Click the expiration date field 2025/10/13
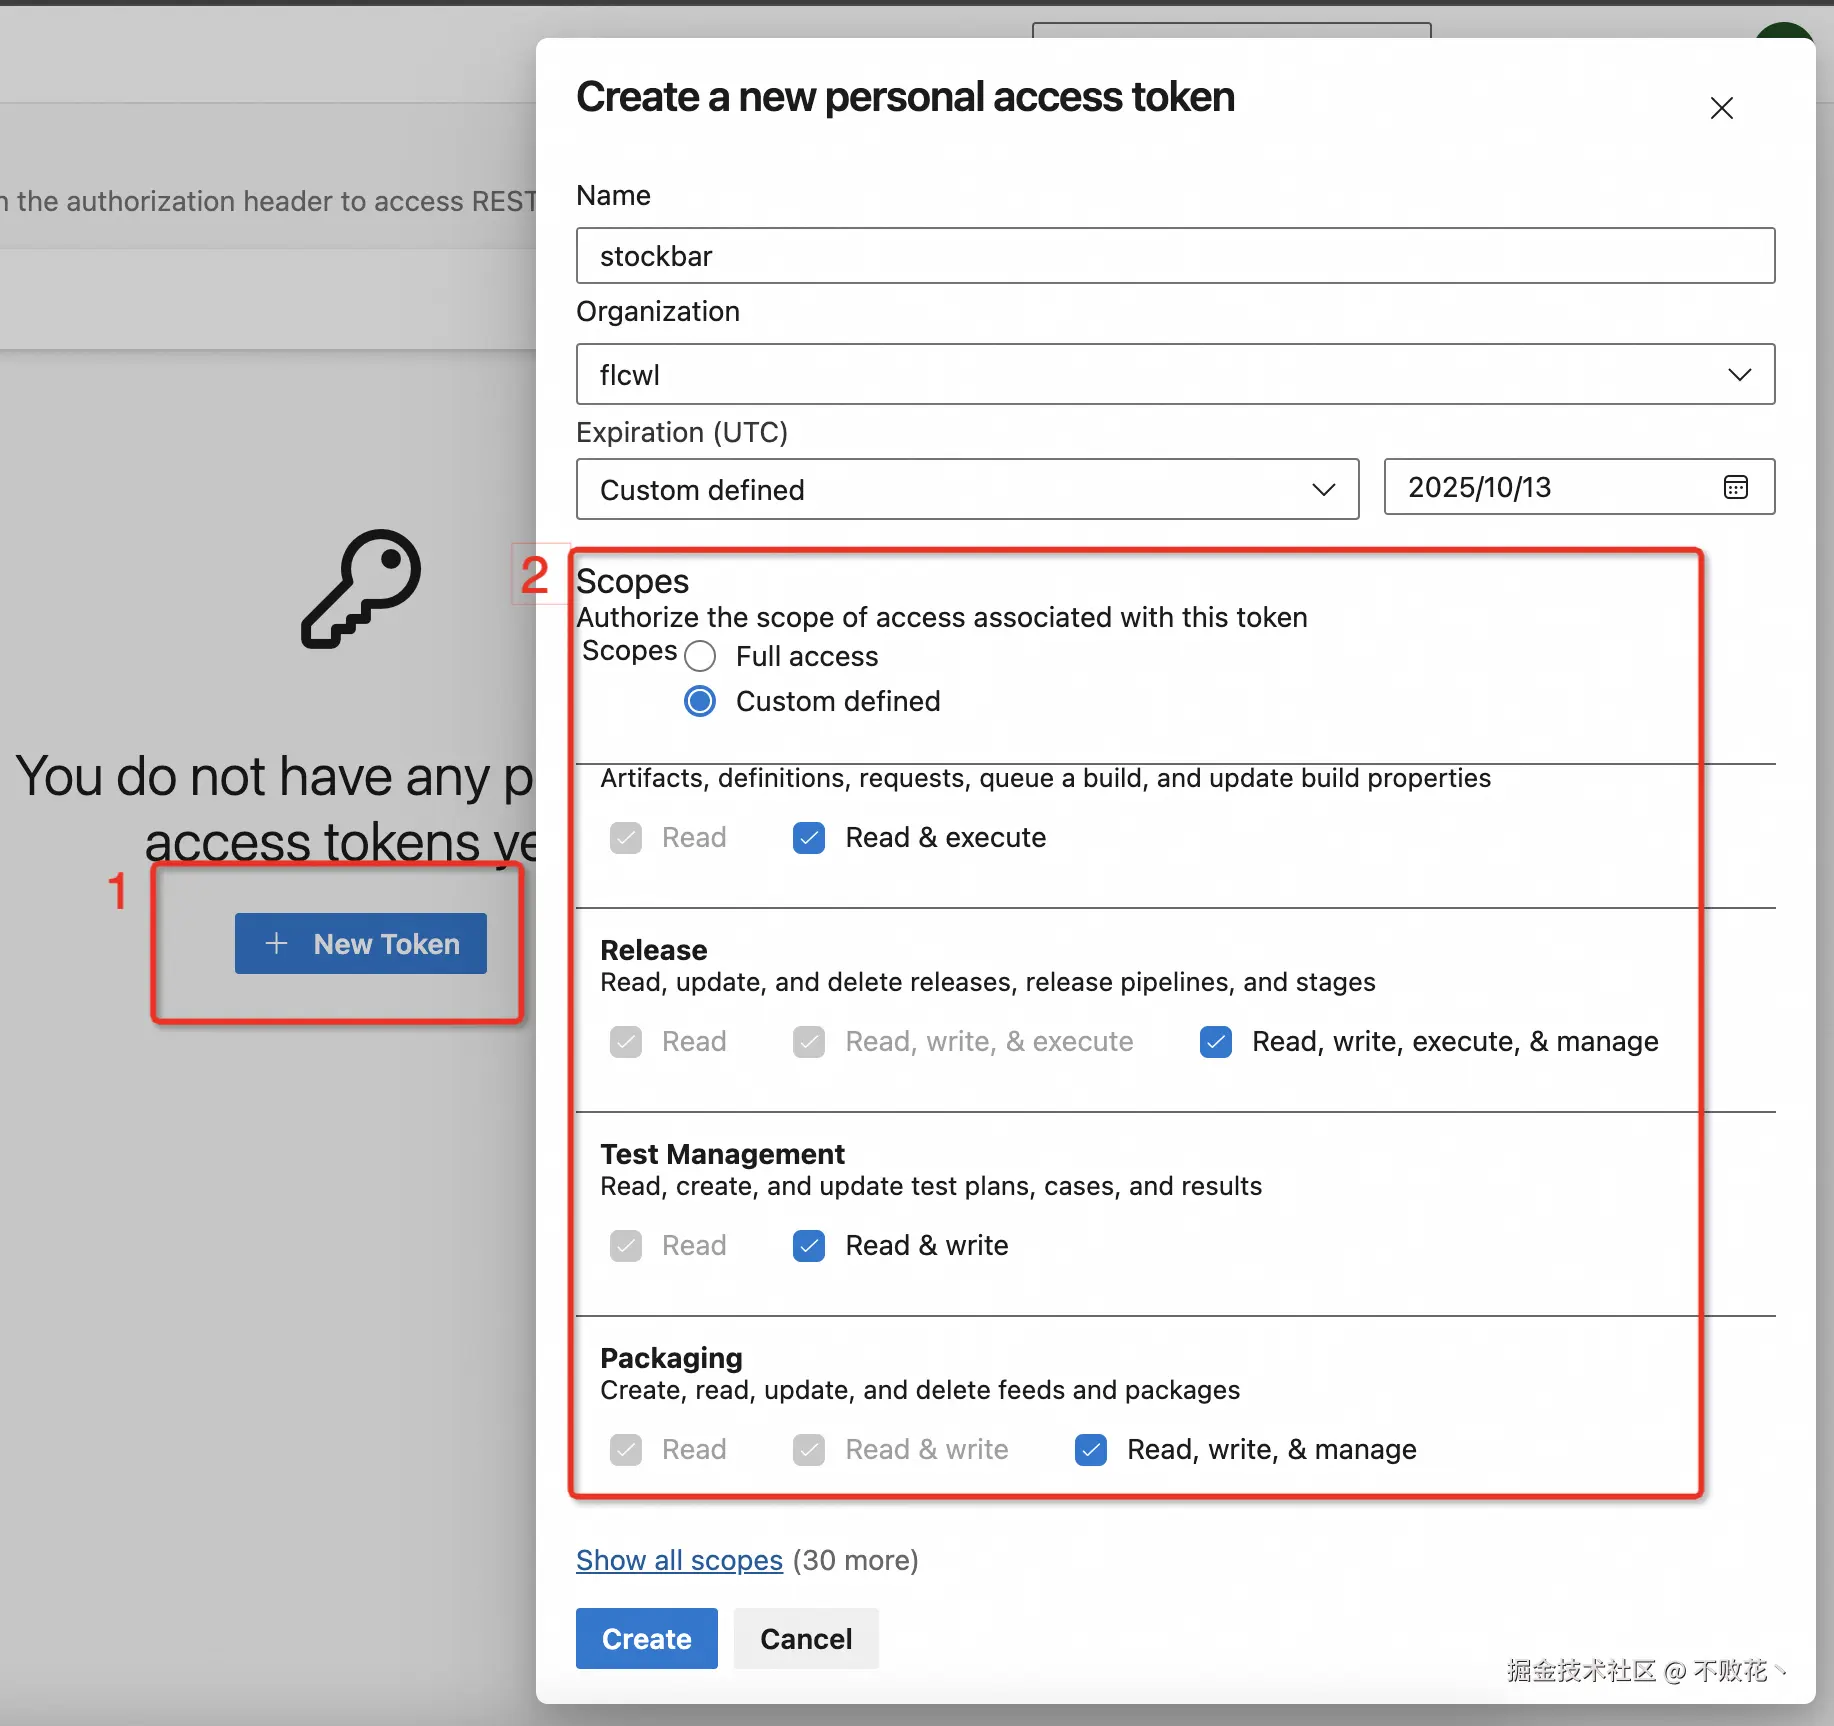 1550,487
